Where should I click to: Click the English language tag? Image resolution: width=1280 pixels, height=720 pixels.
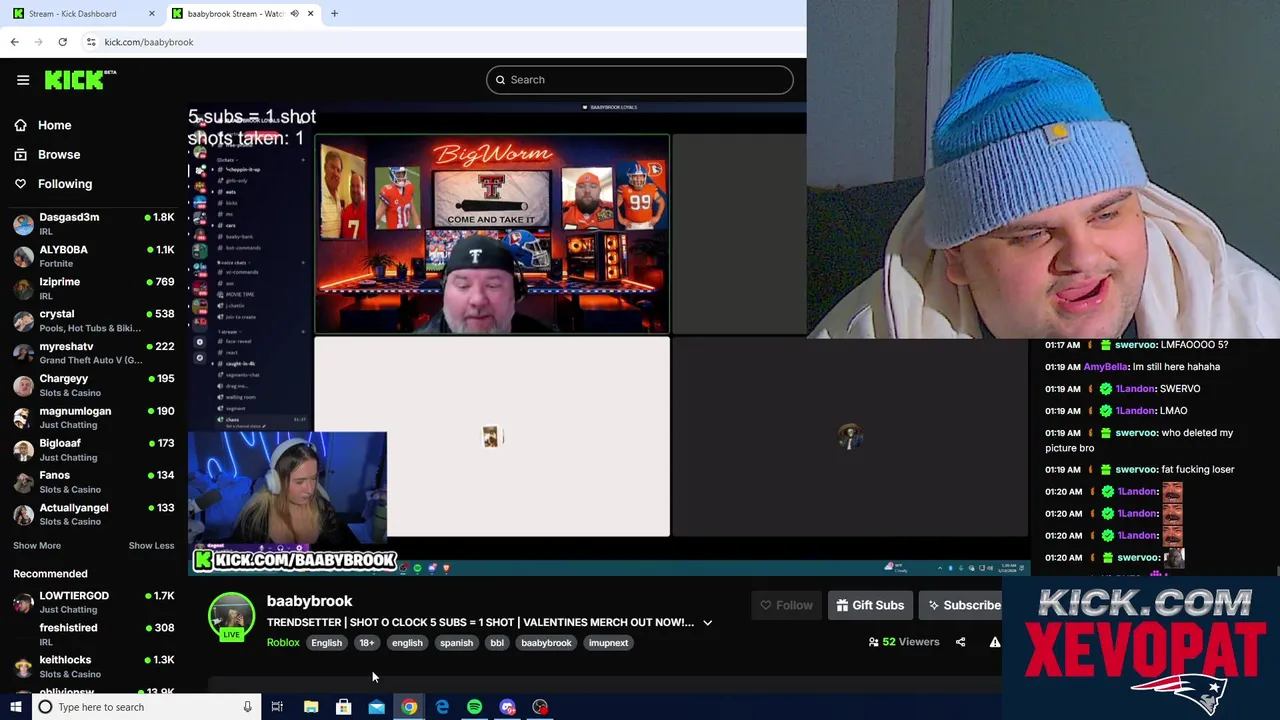coord(326,643)
